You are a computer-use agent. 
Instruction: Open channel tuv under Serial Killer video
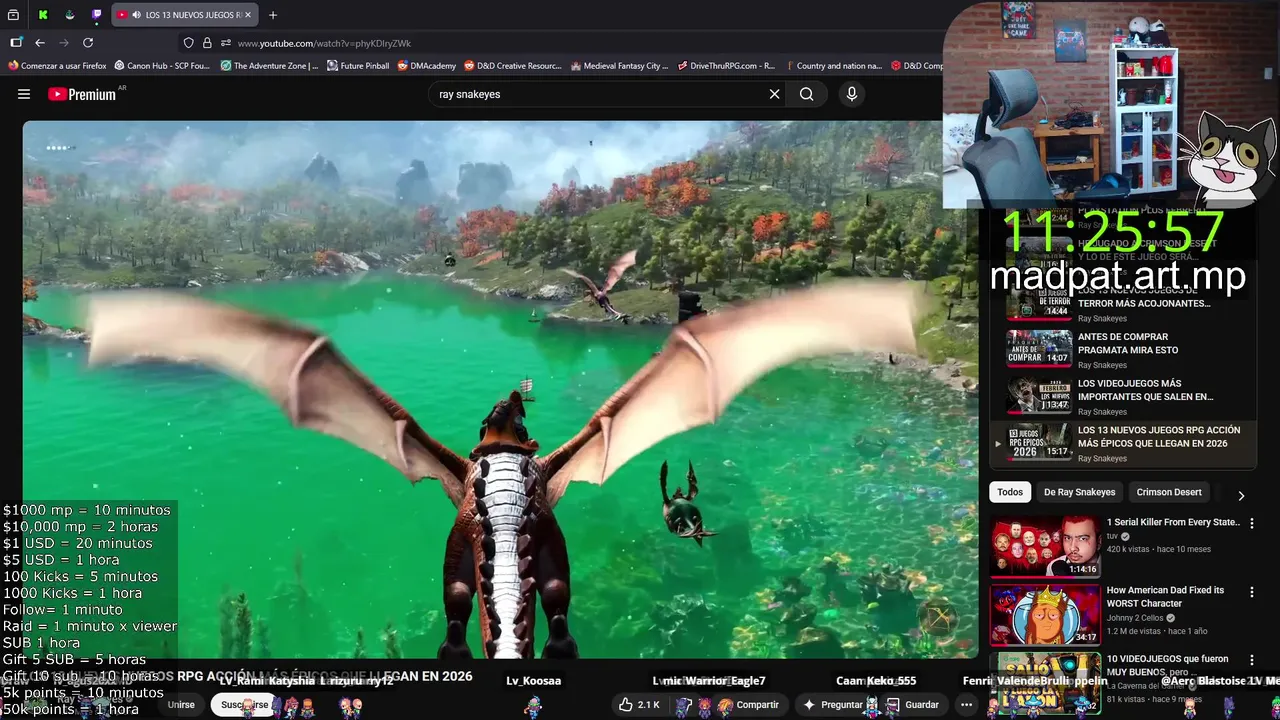(1112, 536)
